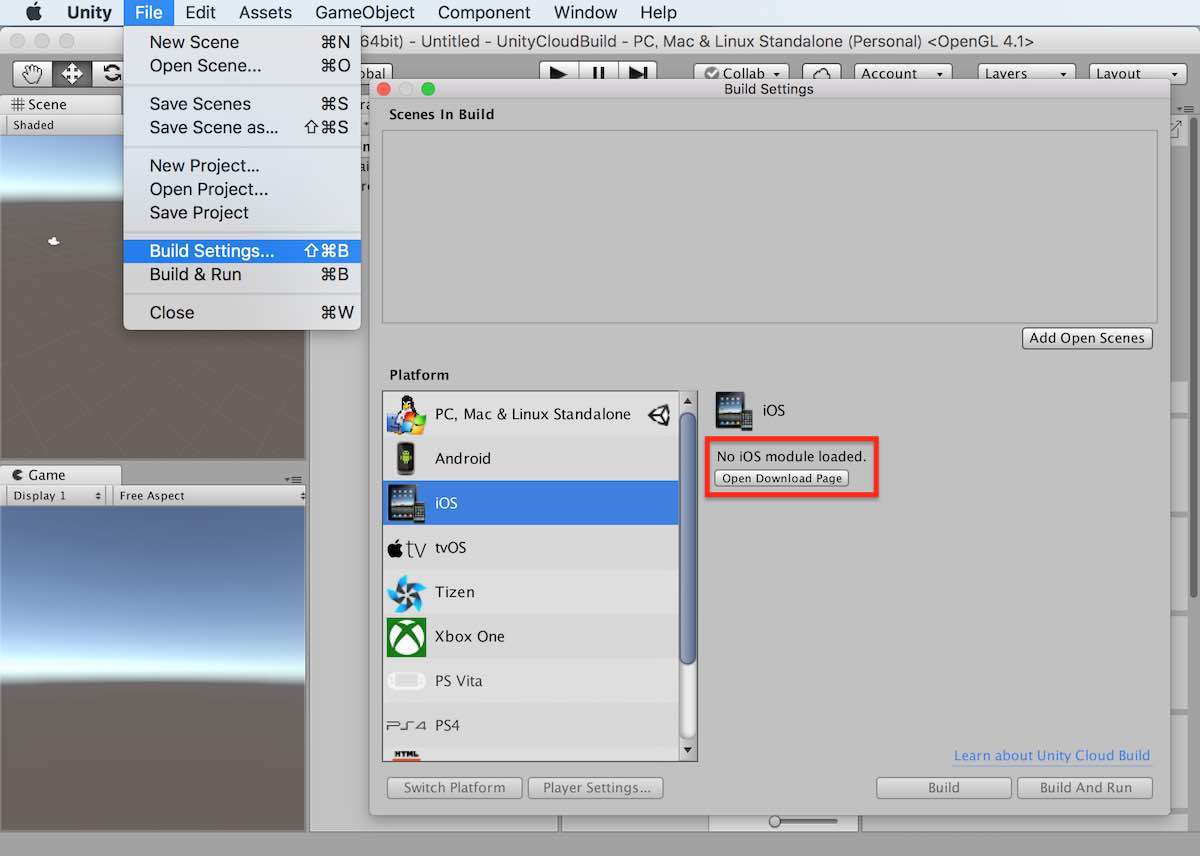Screen dimensions: 1200x856
Task: Open the GameObject menu
Action: click(365, 12)
